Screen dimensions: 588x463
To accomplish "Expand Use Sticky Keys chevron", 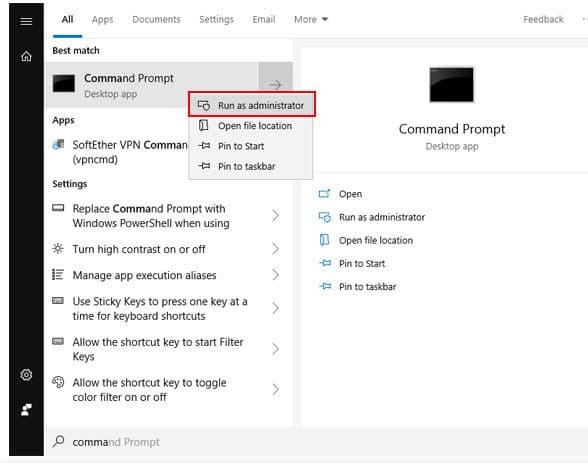I will coord(276,308).
